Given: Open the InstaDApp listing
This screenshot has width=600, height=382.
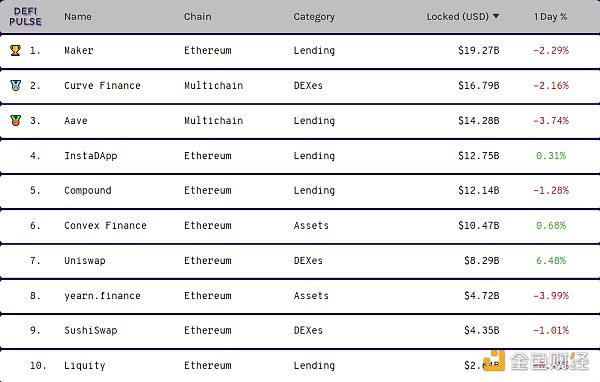Looking at the screenshot, I should (x=91, y=156).
